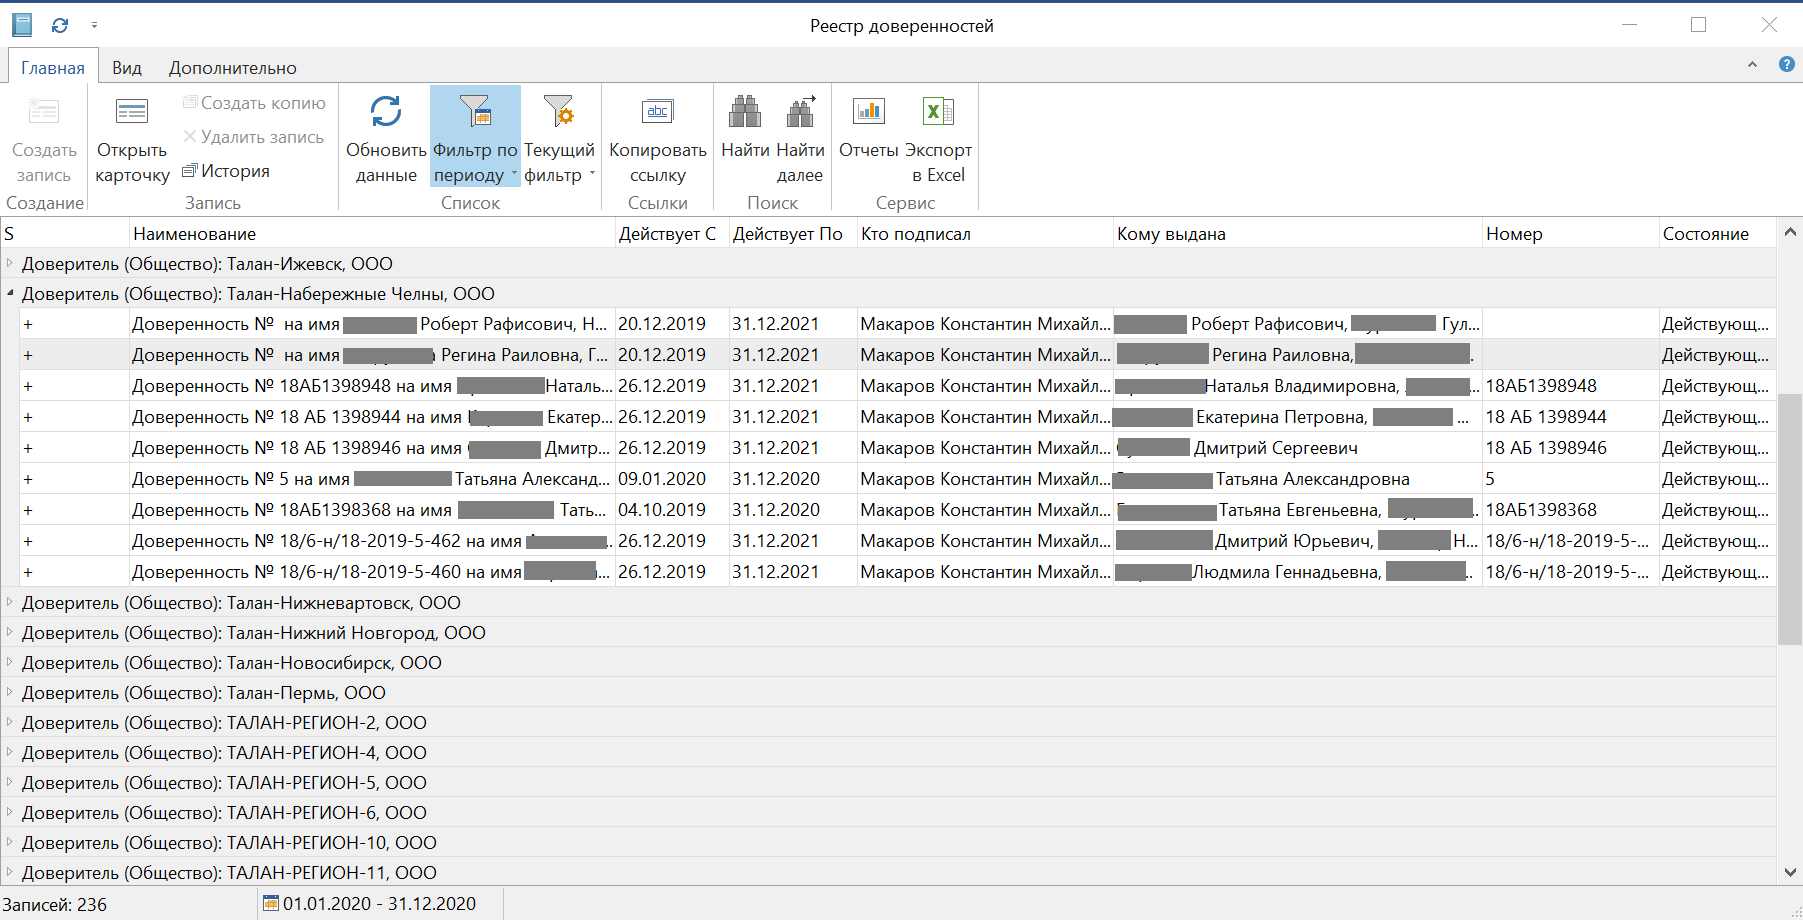Select Доверенность № 18АБ1398368 row
This screenshot has height=920, width=1803.
point(898,510)
